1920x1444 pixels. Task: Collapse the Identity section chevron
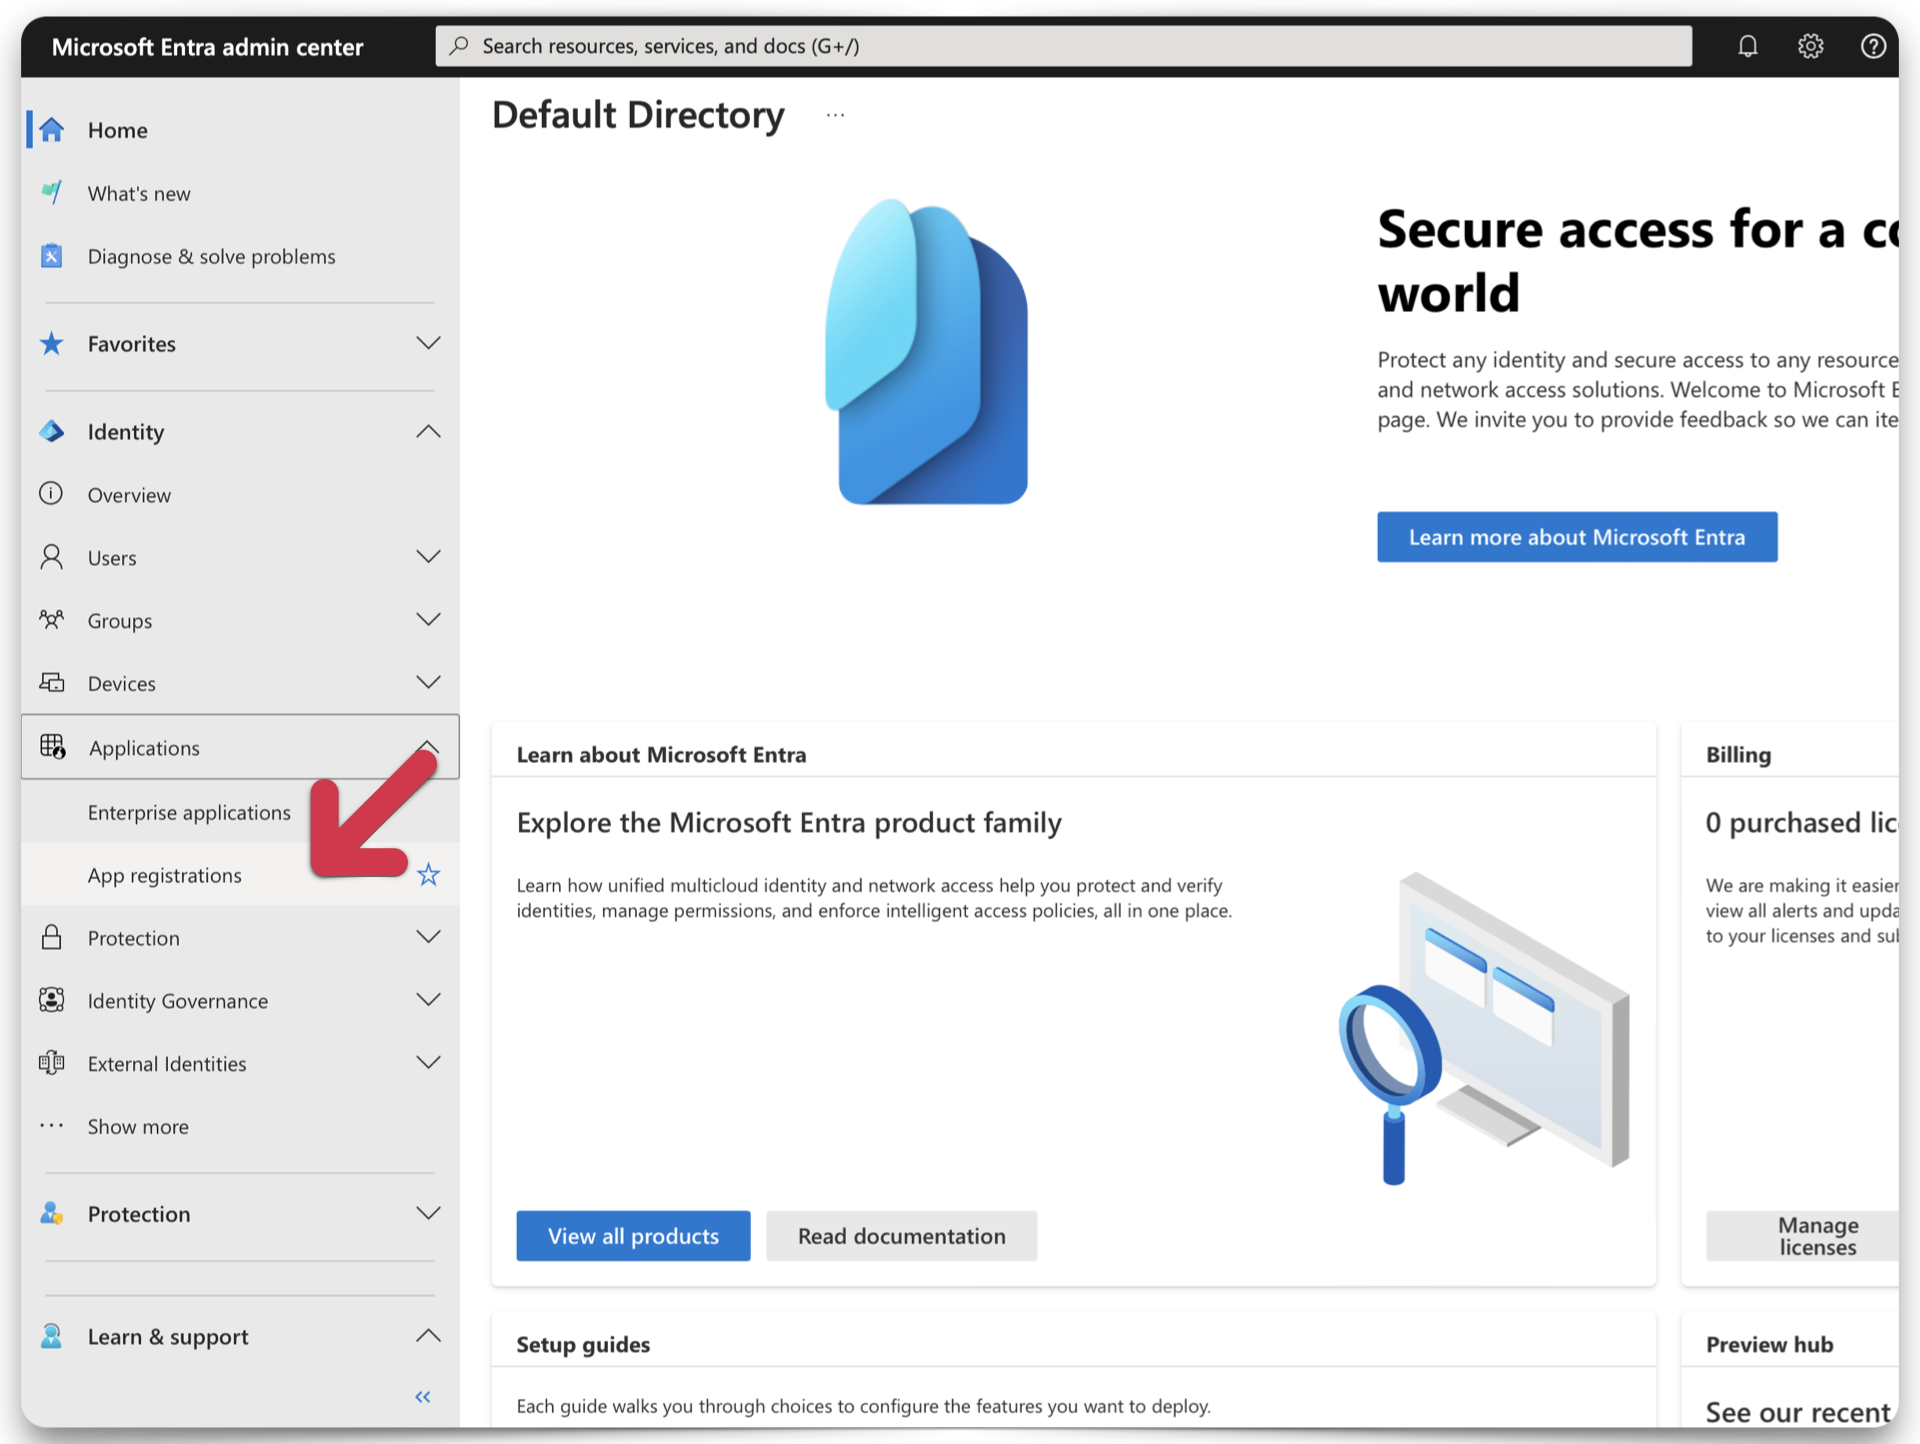click(x=428, y=431)
